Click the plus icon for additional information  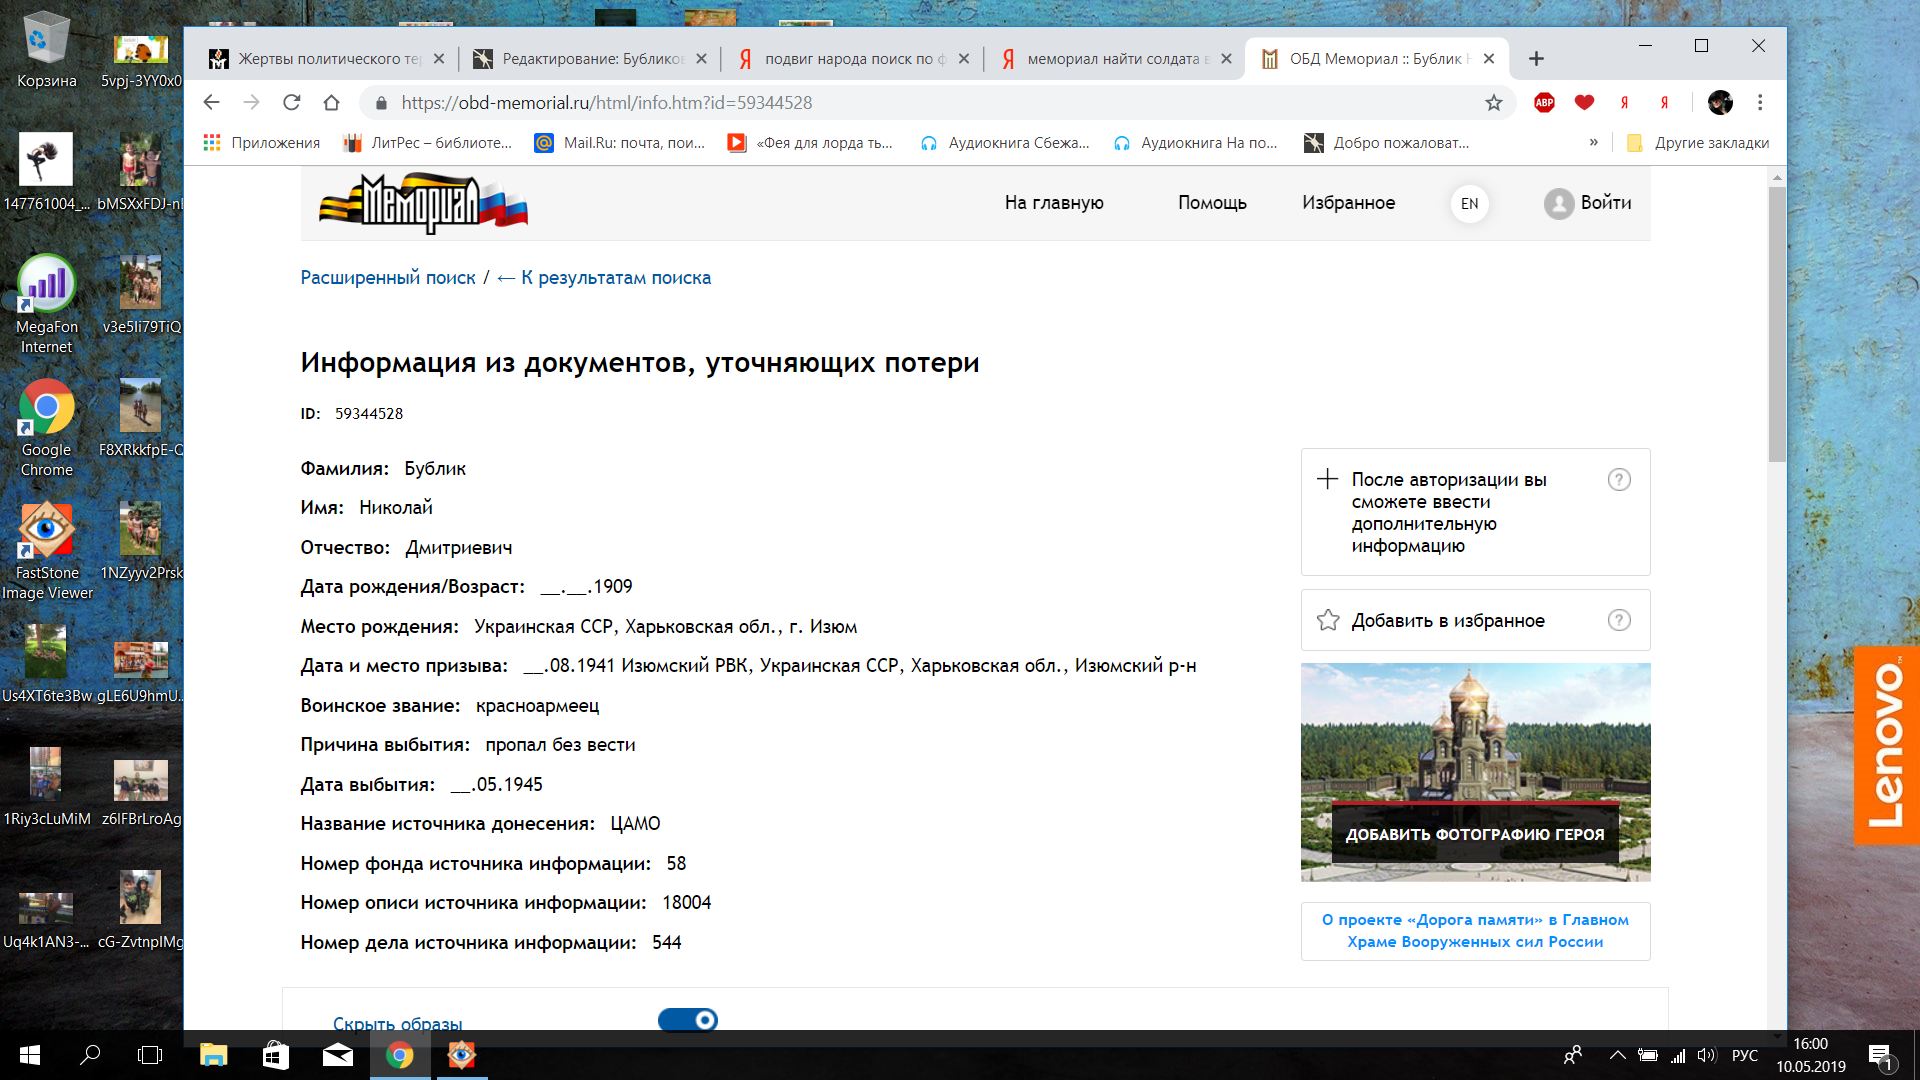[x=1327, y=479]
